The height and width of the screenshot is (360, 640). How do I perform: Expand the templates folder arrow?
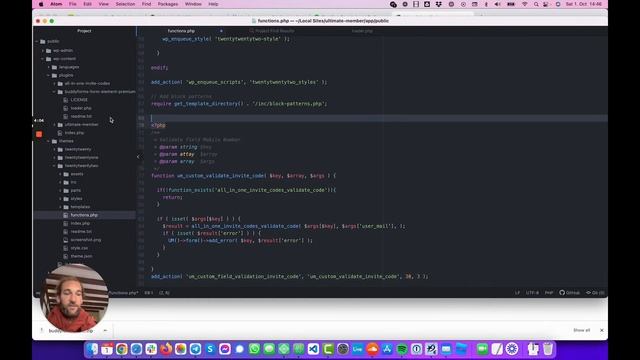click(60, 207)
